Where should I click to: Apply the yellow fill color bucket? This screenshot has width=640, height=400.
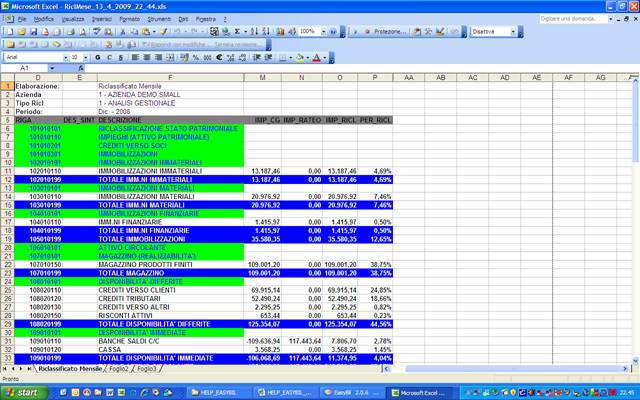tap(300, 58)
